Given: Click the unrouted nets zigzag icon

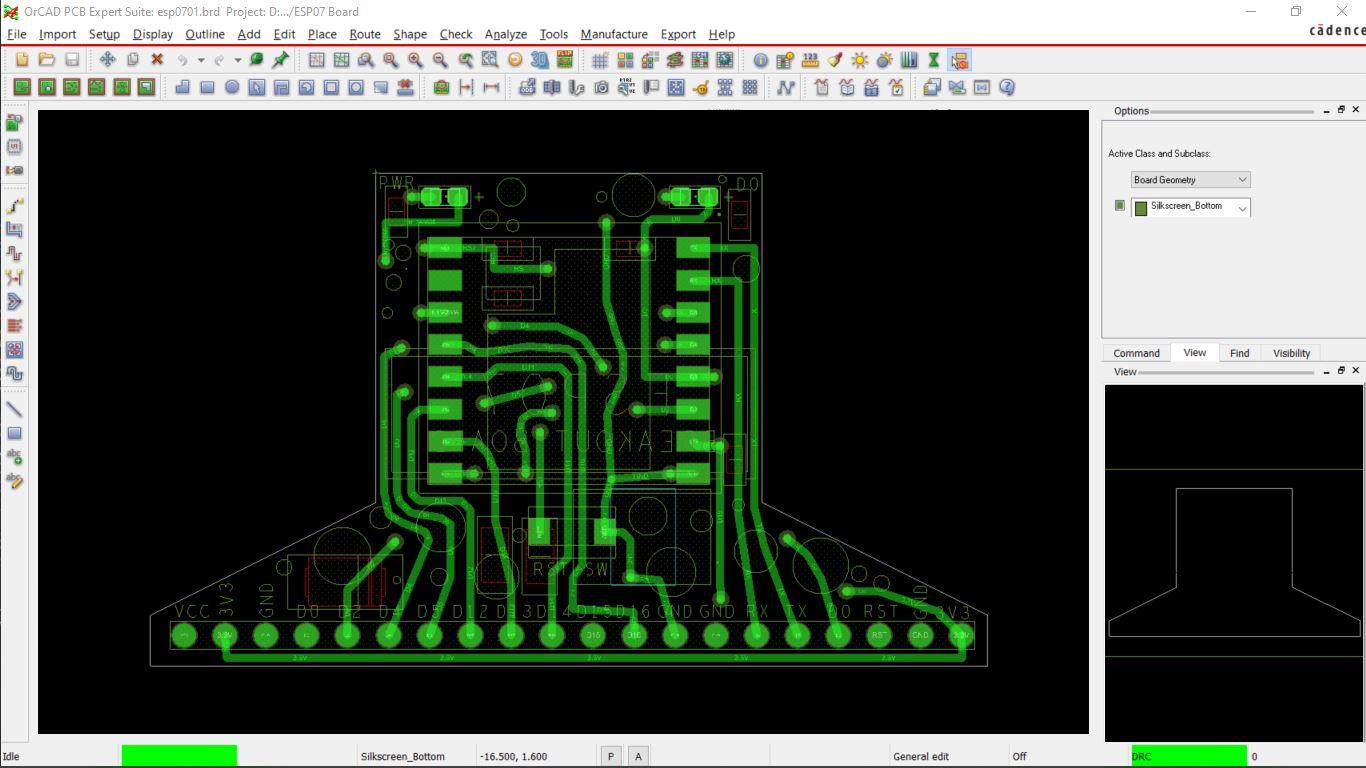Looking at the screenshot, I should 785,87.
